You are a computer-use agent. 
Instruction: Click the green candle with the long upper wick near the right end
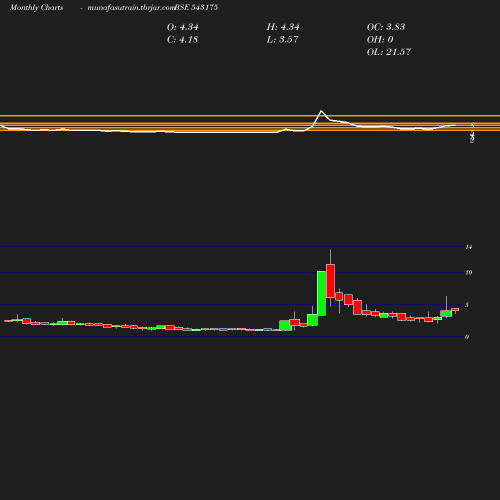[446, 313]
